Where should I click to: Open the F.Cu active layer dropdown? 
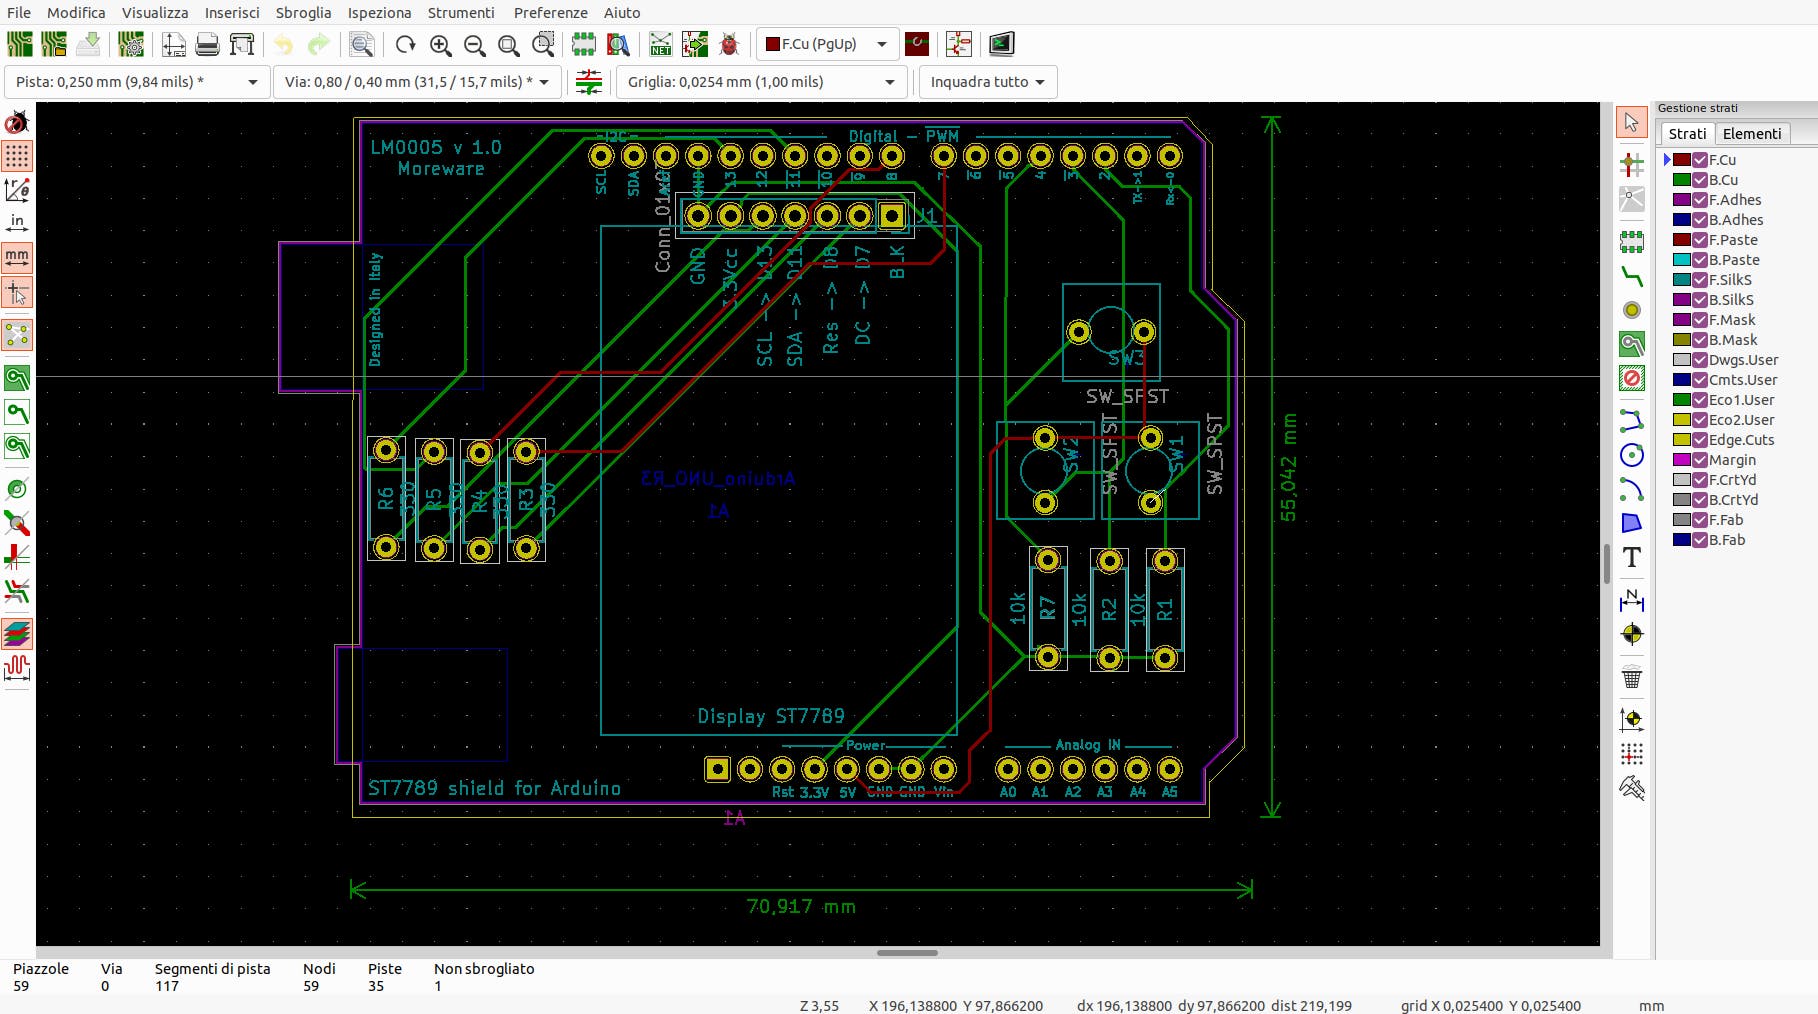point(827,44)
